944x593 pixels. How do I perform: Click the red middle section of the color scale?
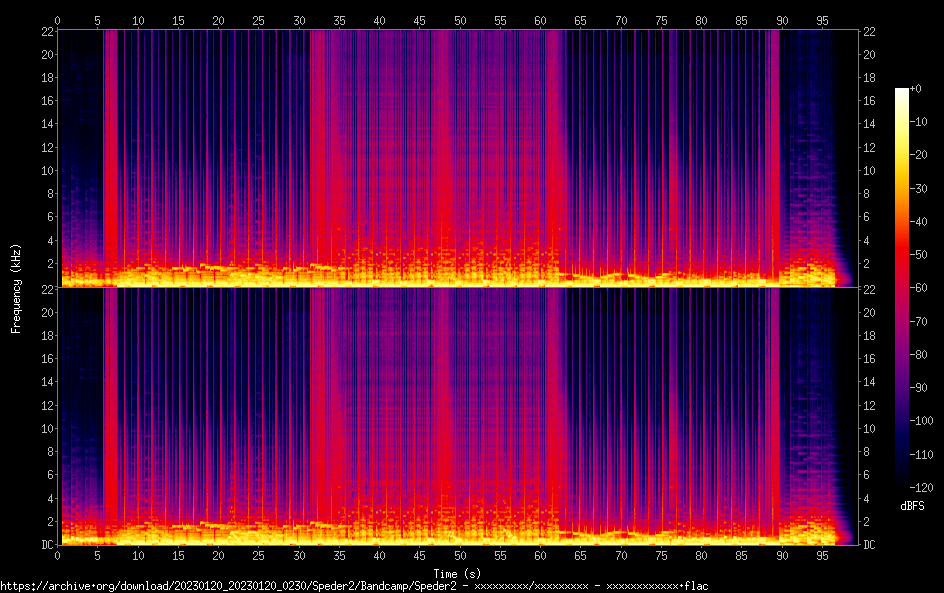pyautogui.click(x=902, y=270)
